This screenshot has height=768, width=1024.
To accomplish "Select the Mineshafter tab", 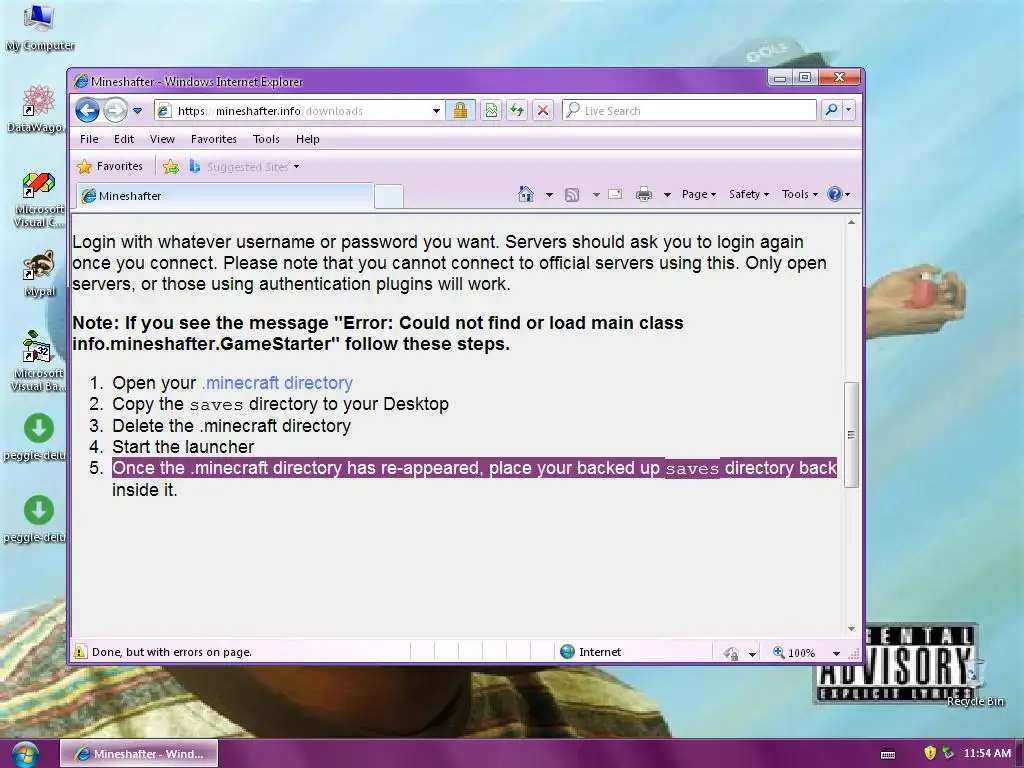I will coord(225,196).
